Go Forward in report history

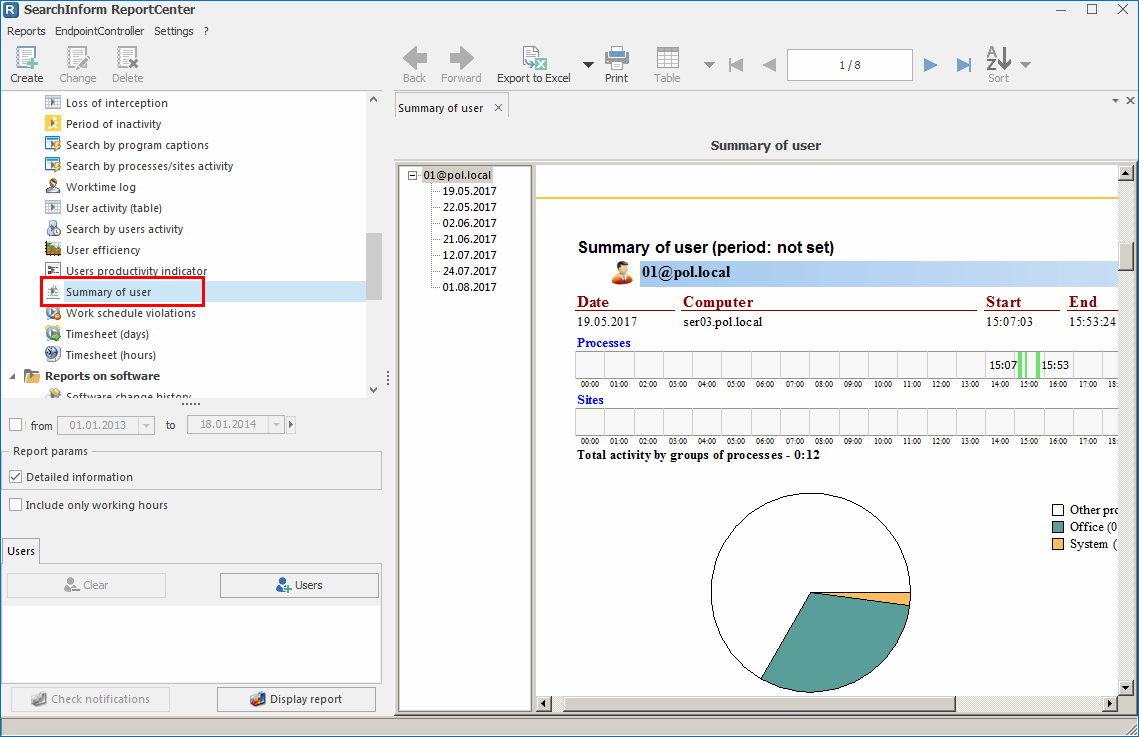(461, 58)
